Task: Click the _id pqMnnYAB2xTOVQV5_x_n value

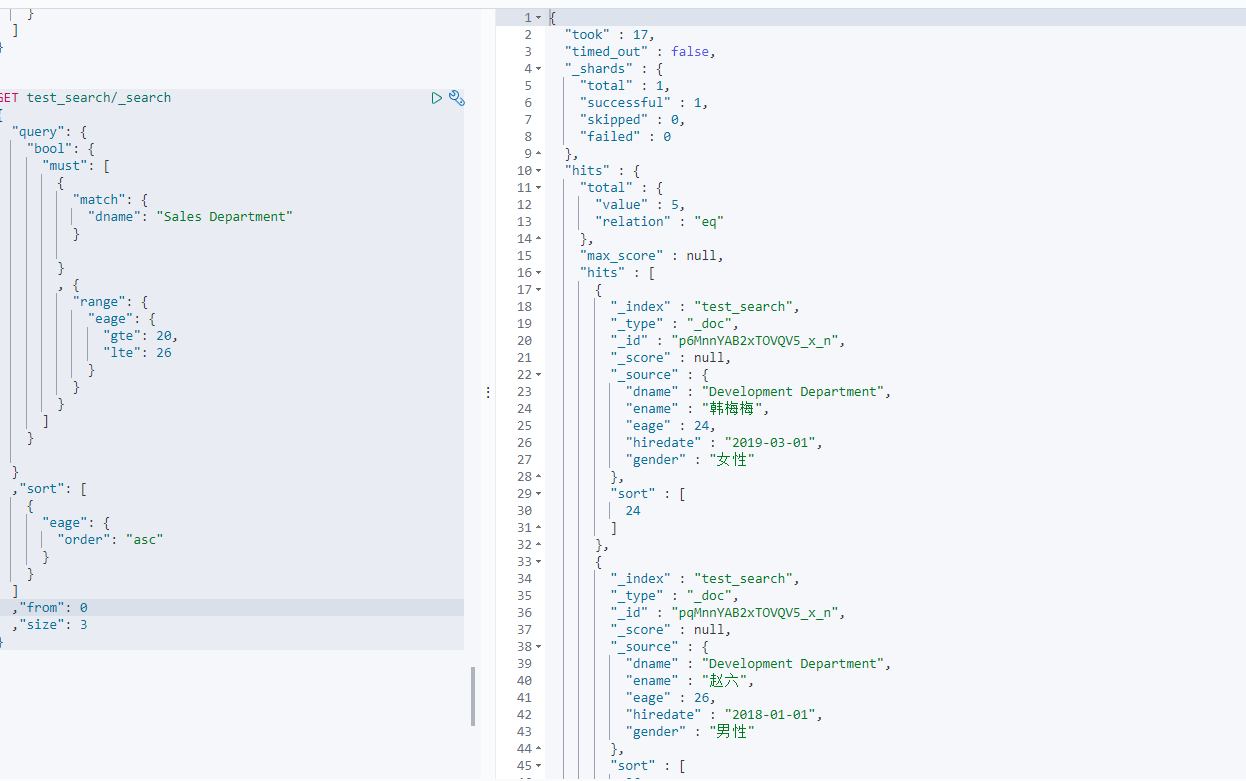Action: 756,613
